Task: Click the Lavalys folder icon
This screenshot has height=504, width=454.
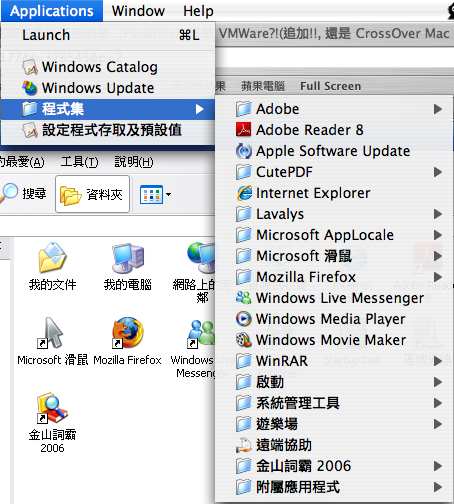Action: 243,214
